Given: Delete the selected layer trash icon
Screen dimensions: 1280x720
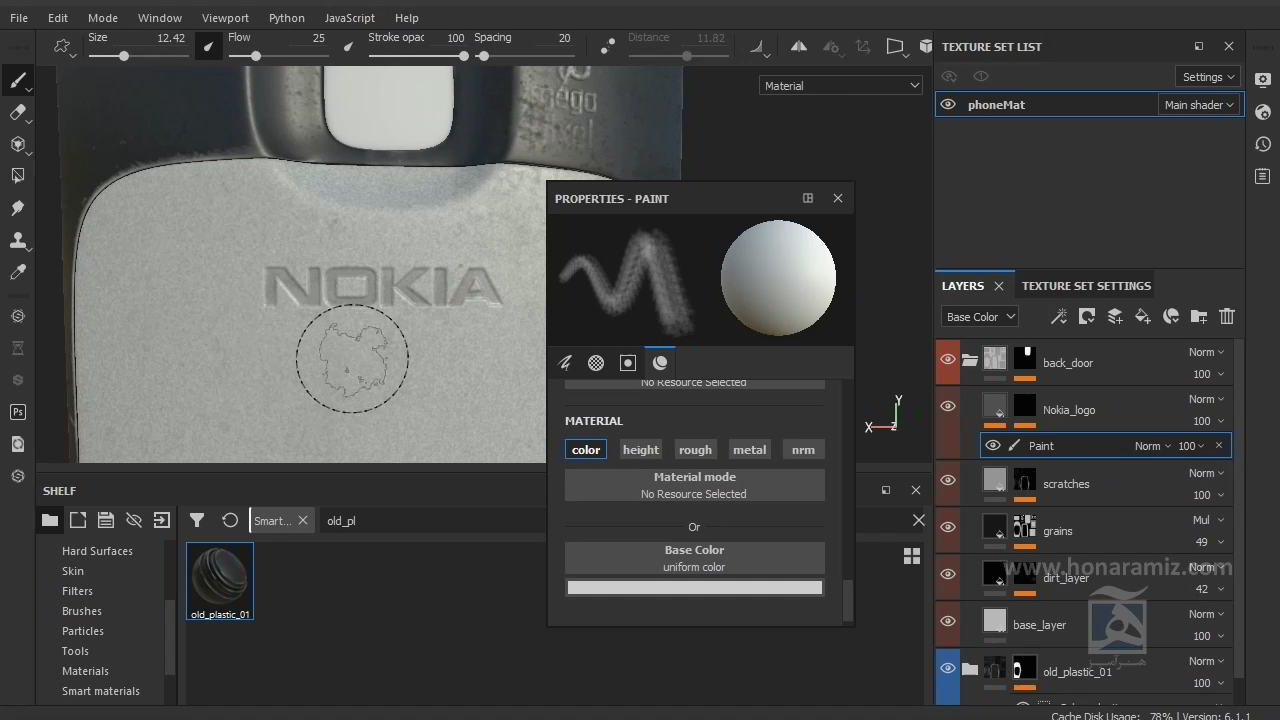Looking at the screenshot, I should point(1227,316).
